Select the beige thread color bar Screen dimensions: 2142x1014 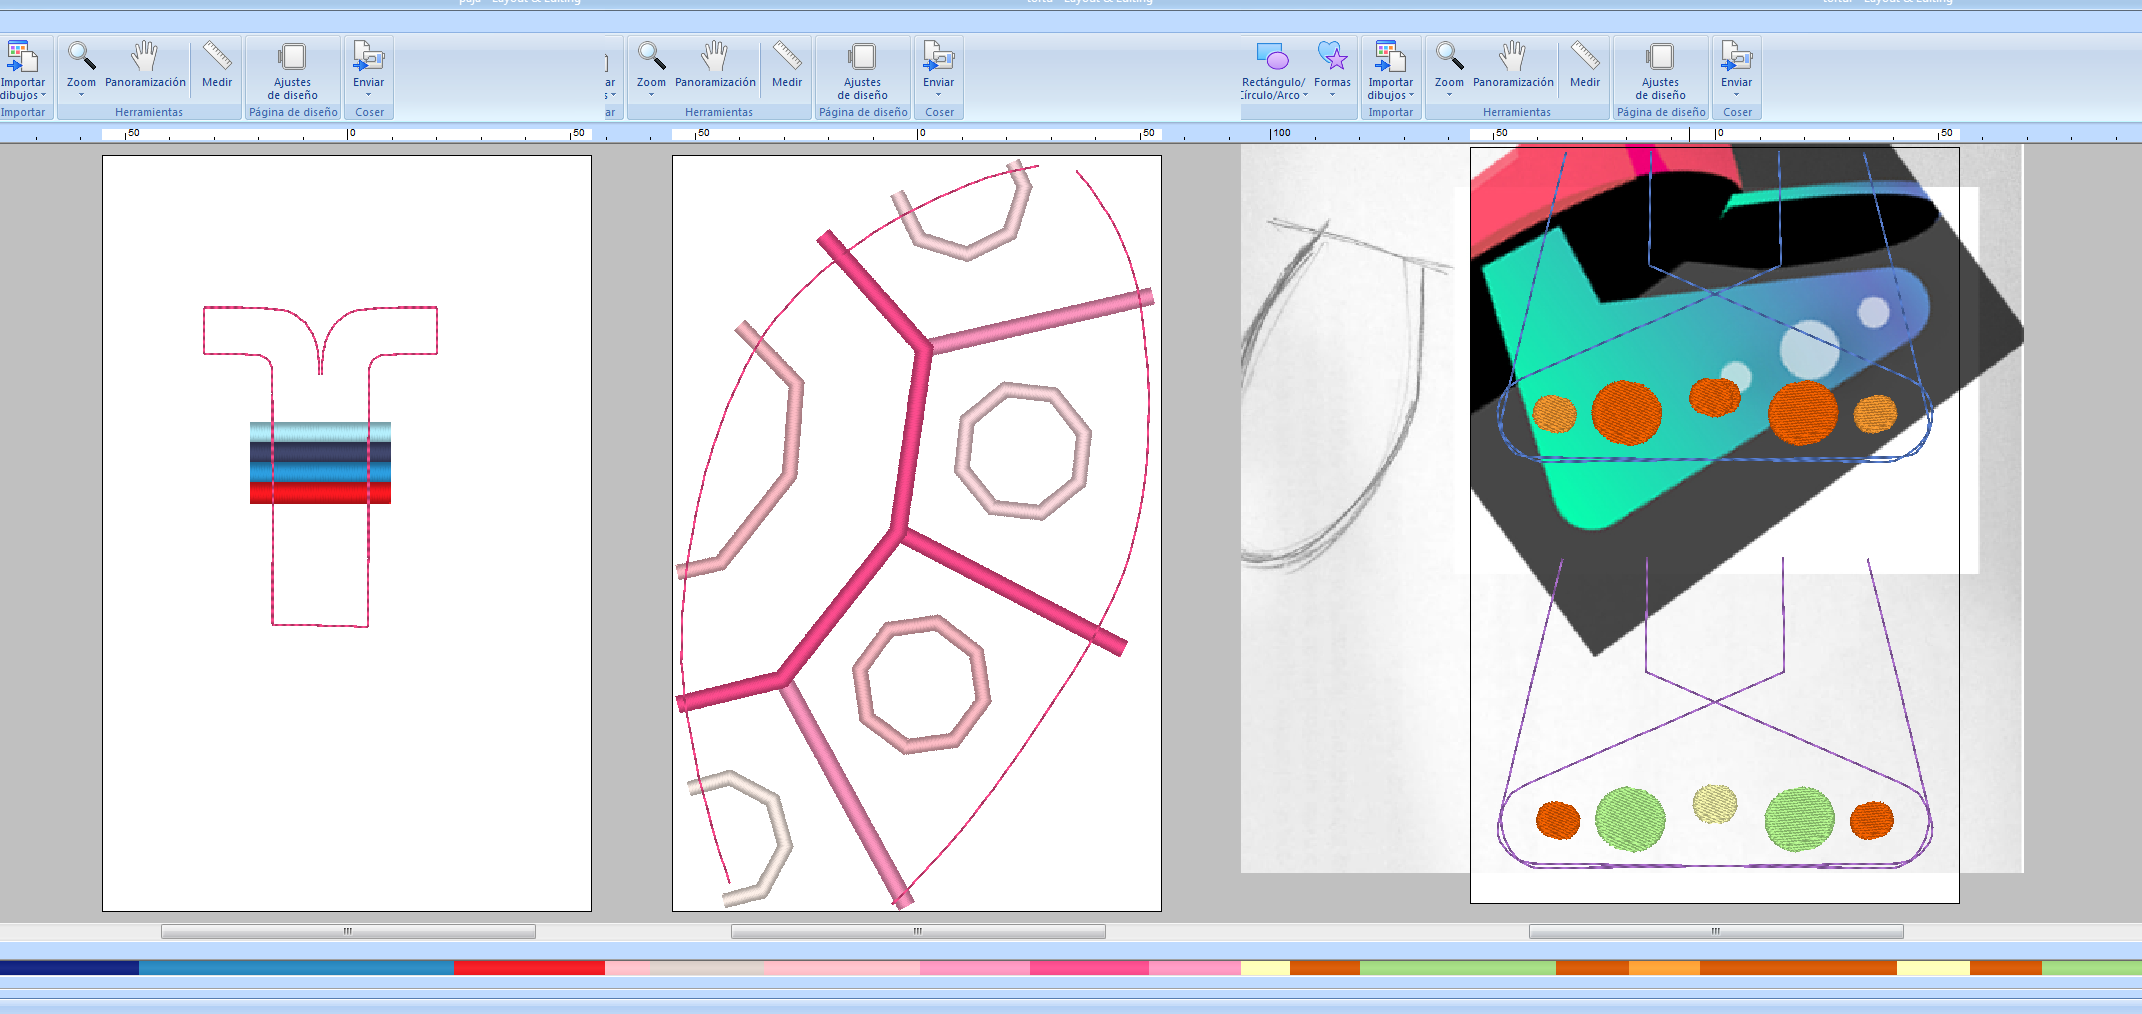click(x=707, y=968)
